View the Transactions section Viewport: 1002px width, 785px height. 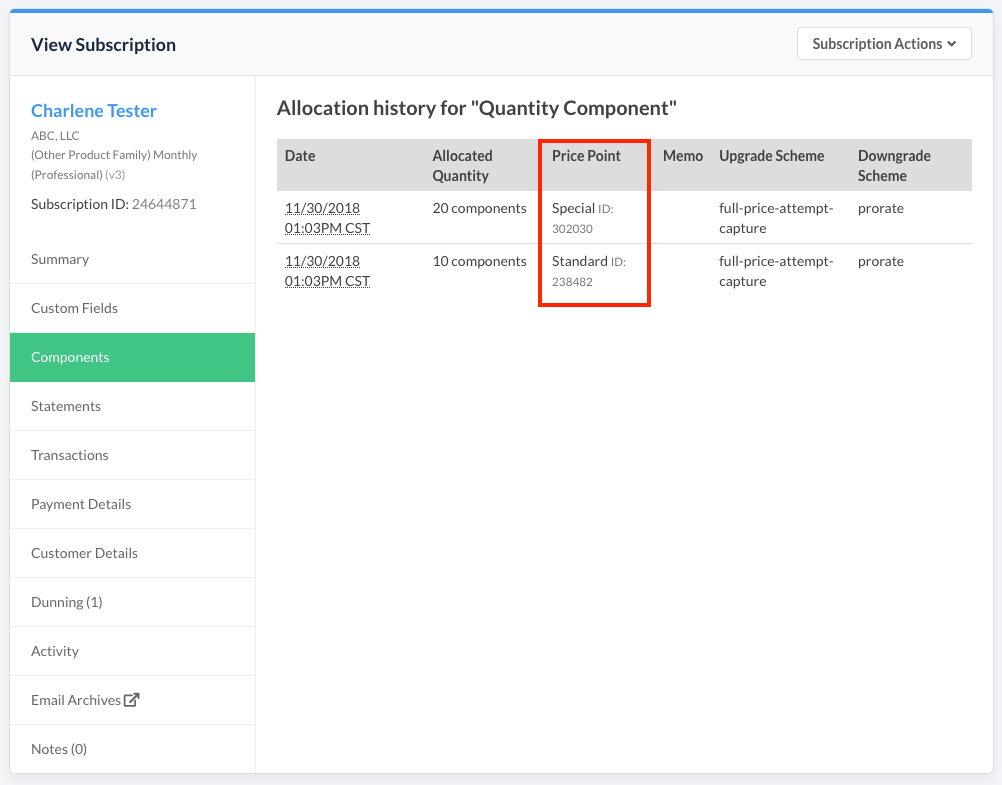(x=69, y=455)
